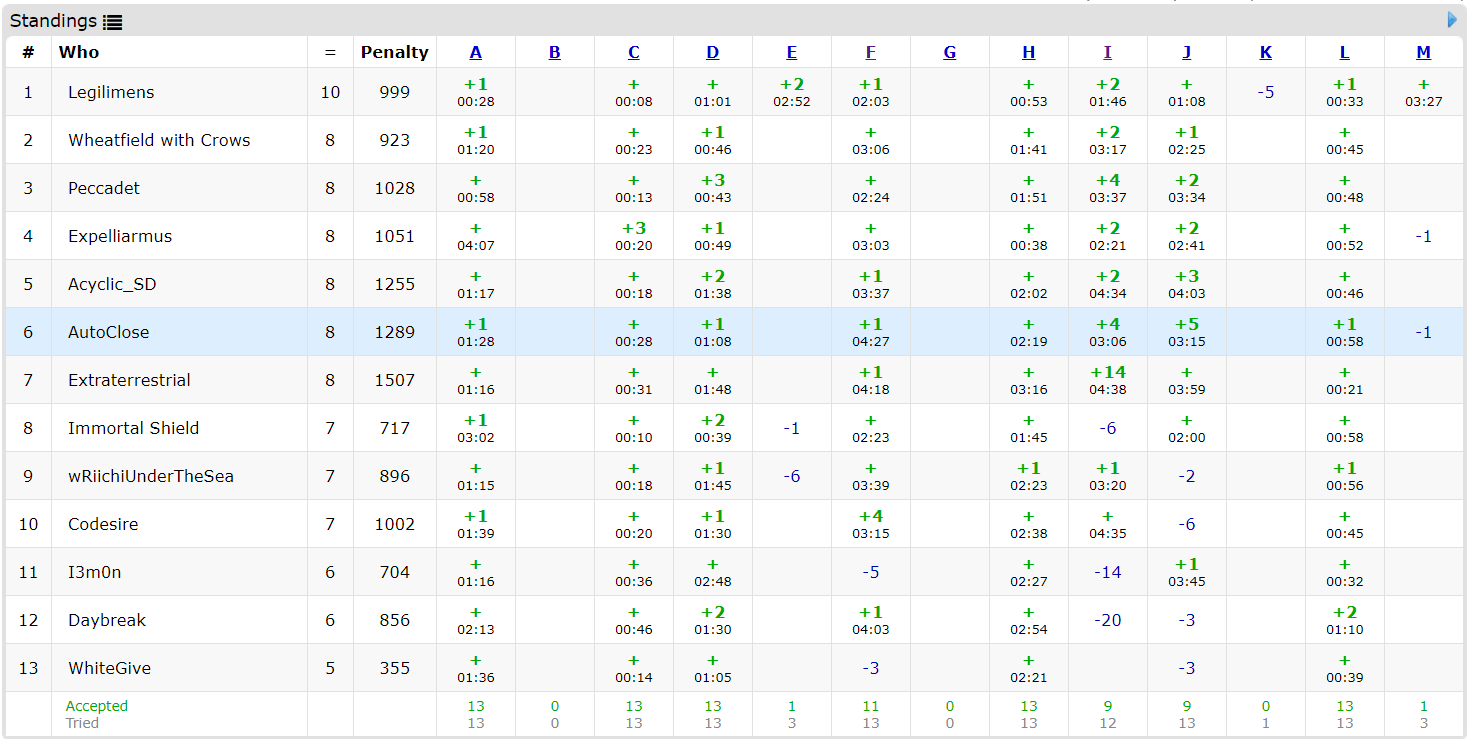The image size is (1472, 739).
Task: Open problem H link
Action: 1028,53
